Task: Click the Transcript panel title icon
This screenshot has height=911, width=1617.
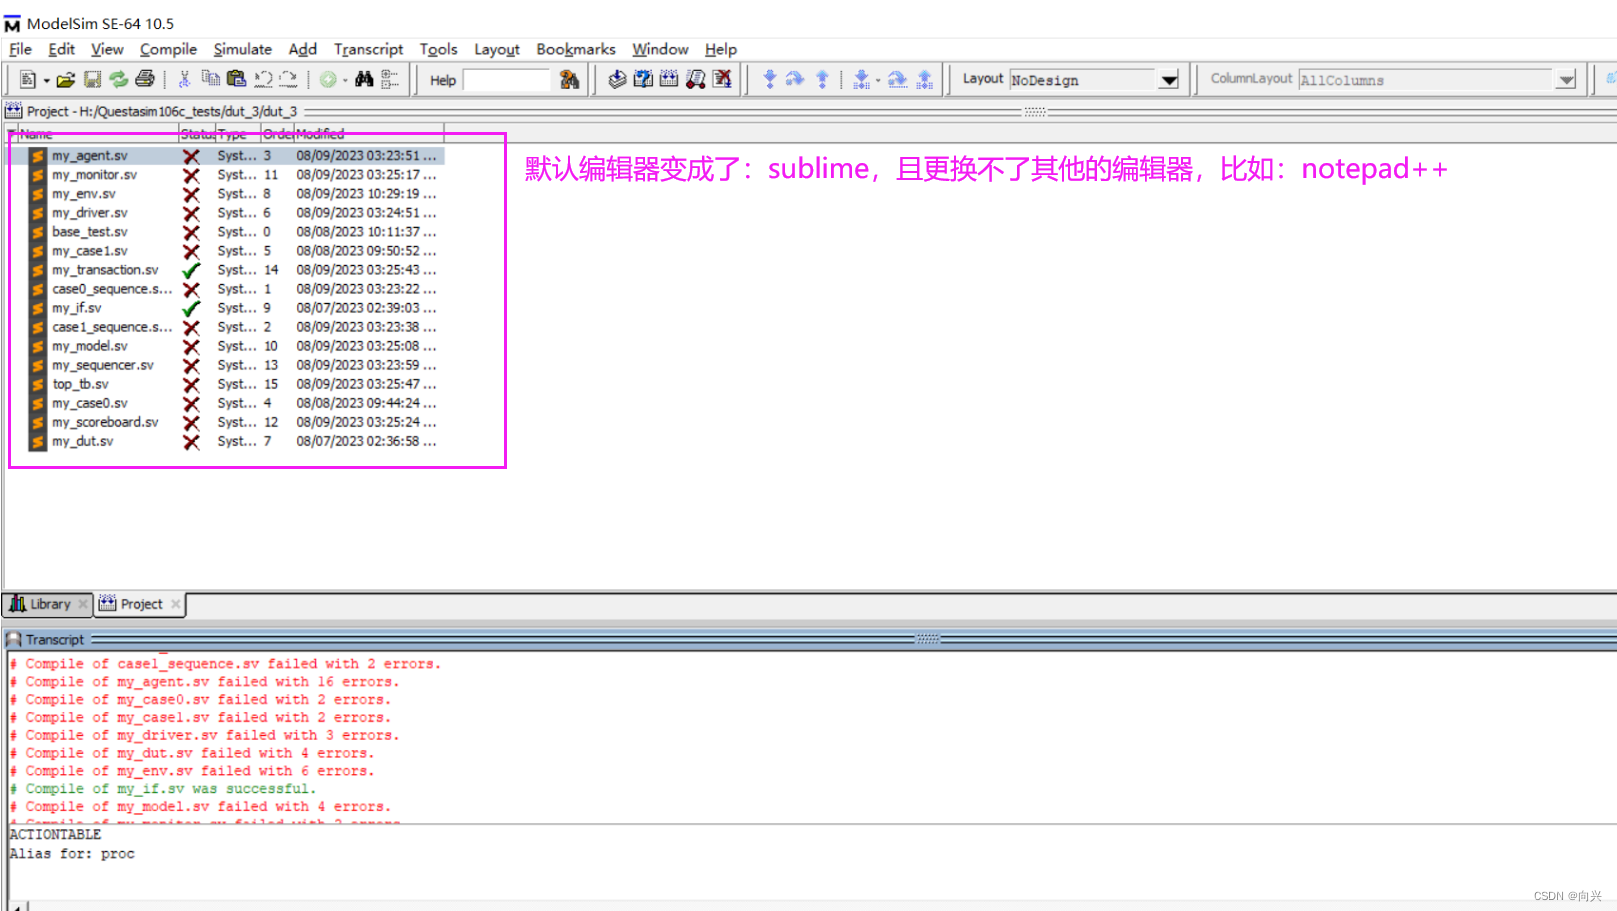Action: [13, 639]
